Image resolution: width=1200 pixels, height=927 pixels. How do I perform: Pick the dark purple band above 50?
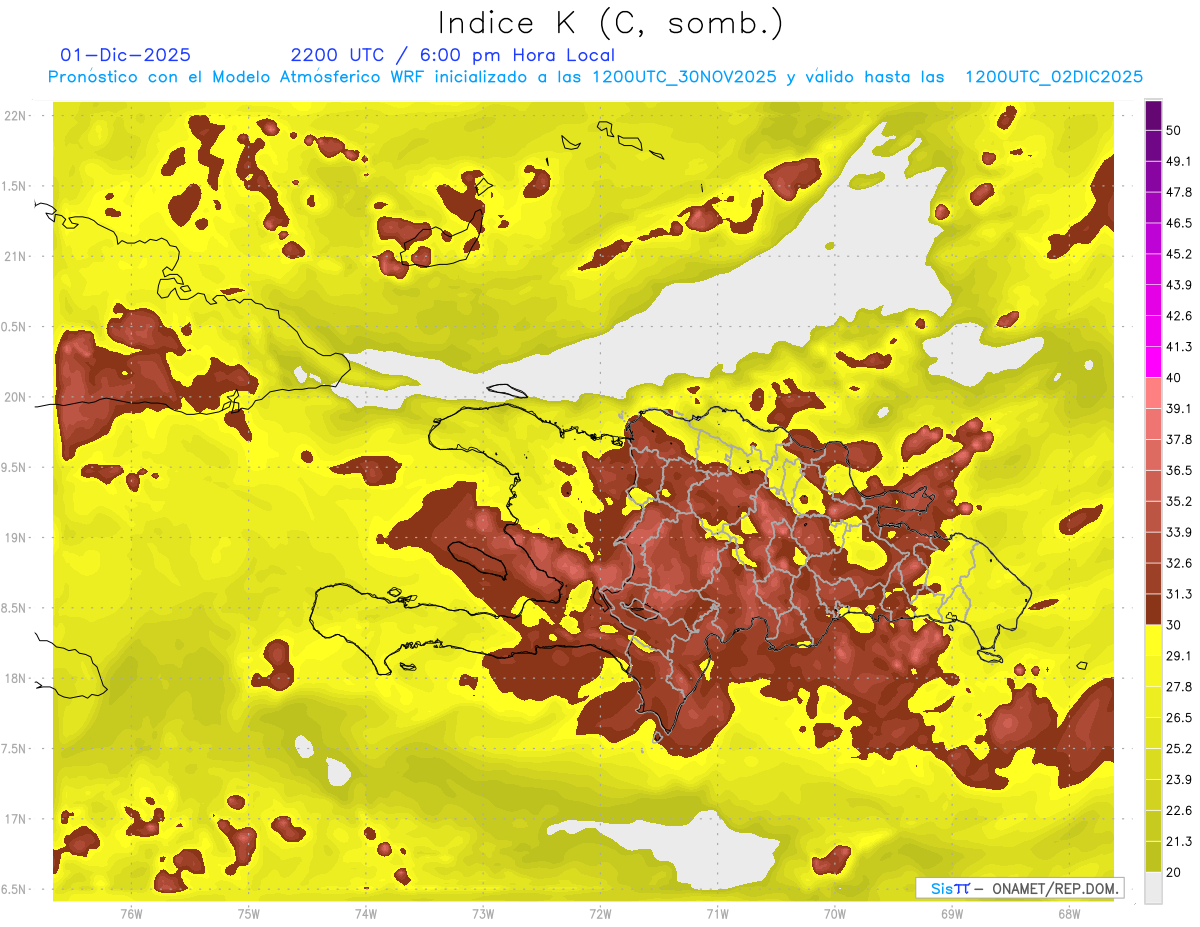click(x=1153, y=115)
